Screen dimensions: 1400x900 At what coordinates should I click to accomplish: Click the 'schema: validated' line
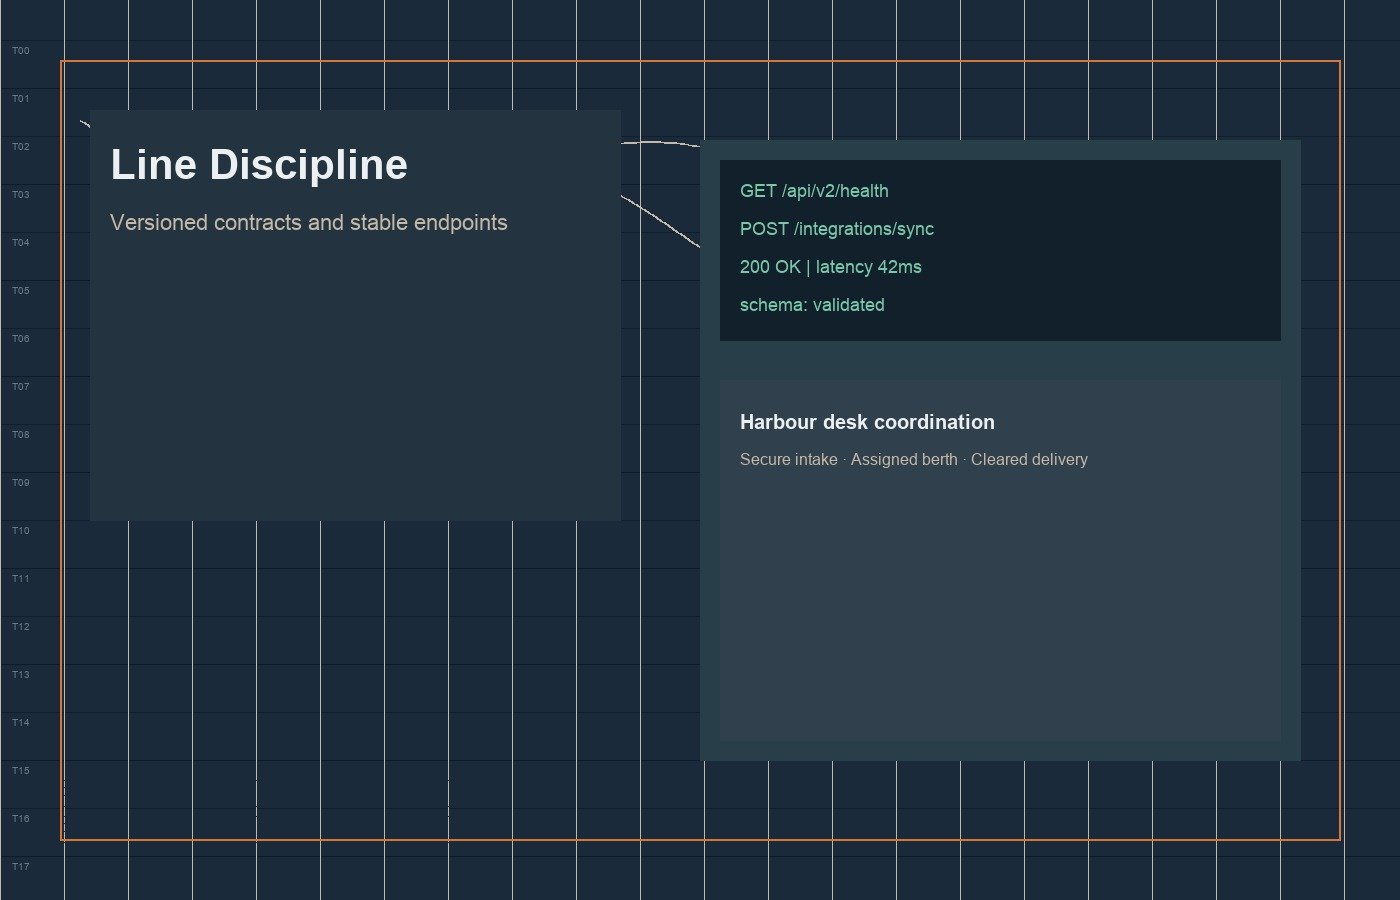(x=812, y=305)
